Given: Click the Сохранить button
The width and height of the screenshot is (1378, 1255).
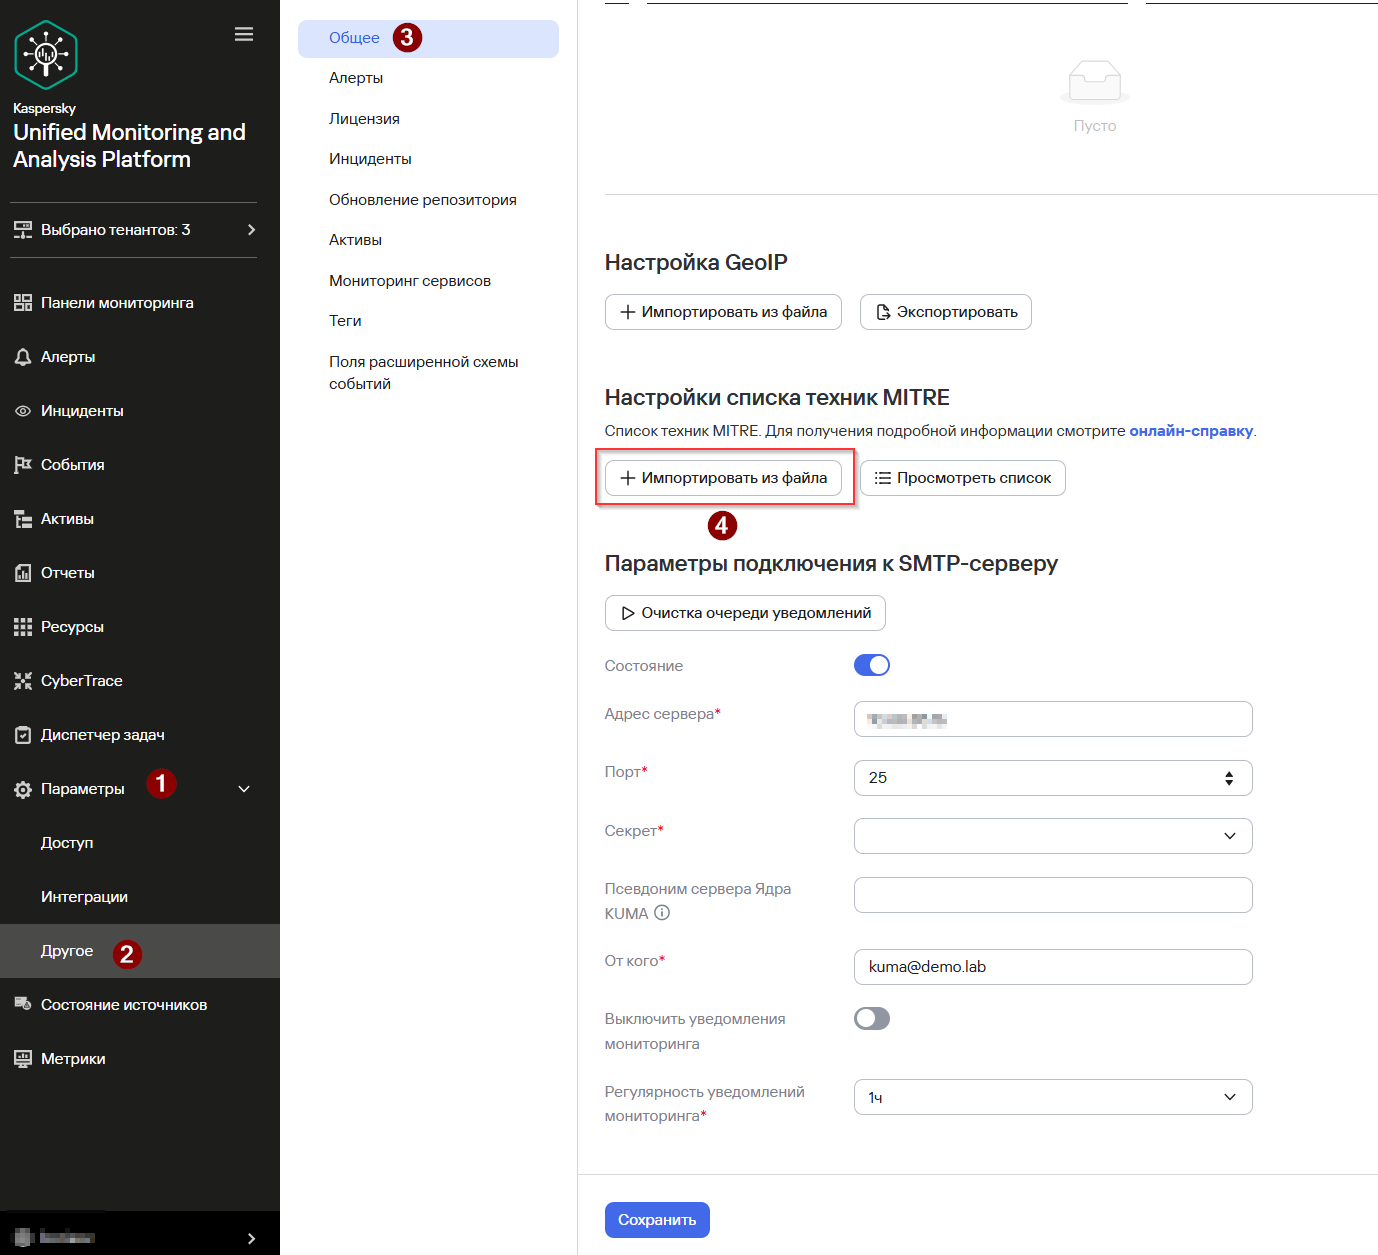Looking at the screenshot, I should coord(657,1220).
